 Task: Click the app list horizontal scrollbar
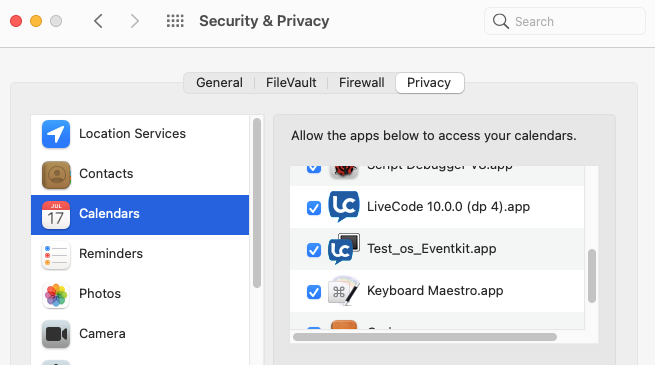[x=425, y=337]
